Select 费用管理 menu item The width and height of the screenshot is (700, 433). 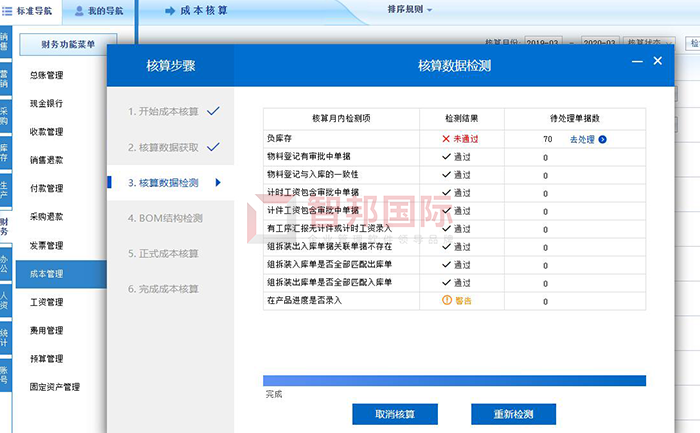46,330
